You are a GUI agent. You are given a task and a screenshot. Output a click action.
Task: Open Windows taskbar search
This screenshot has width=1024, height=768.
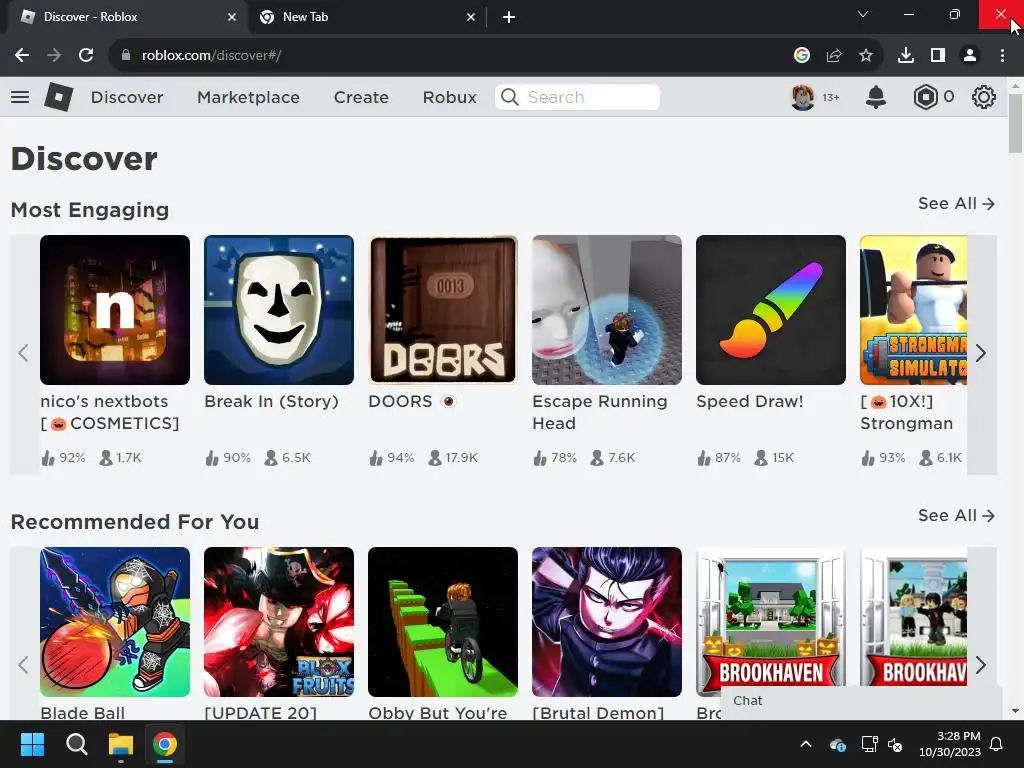(x=76, y=744)
